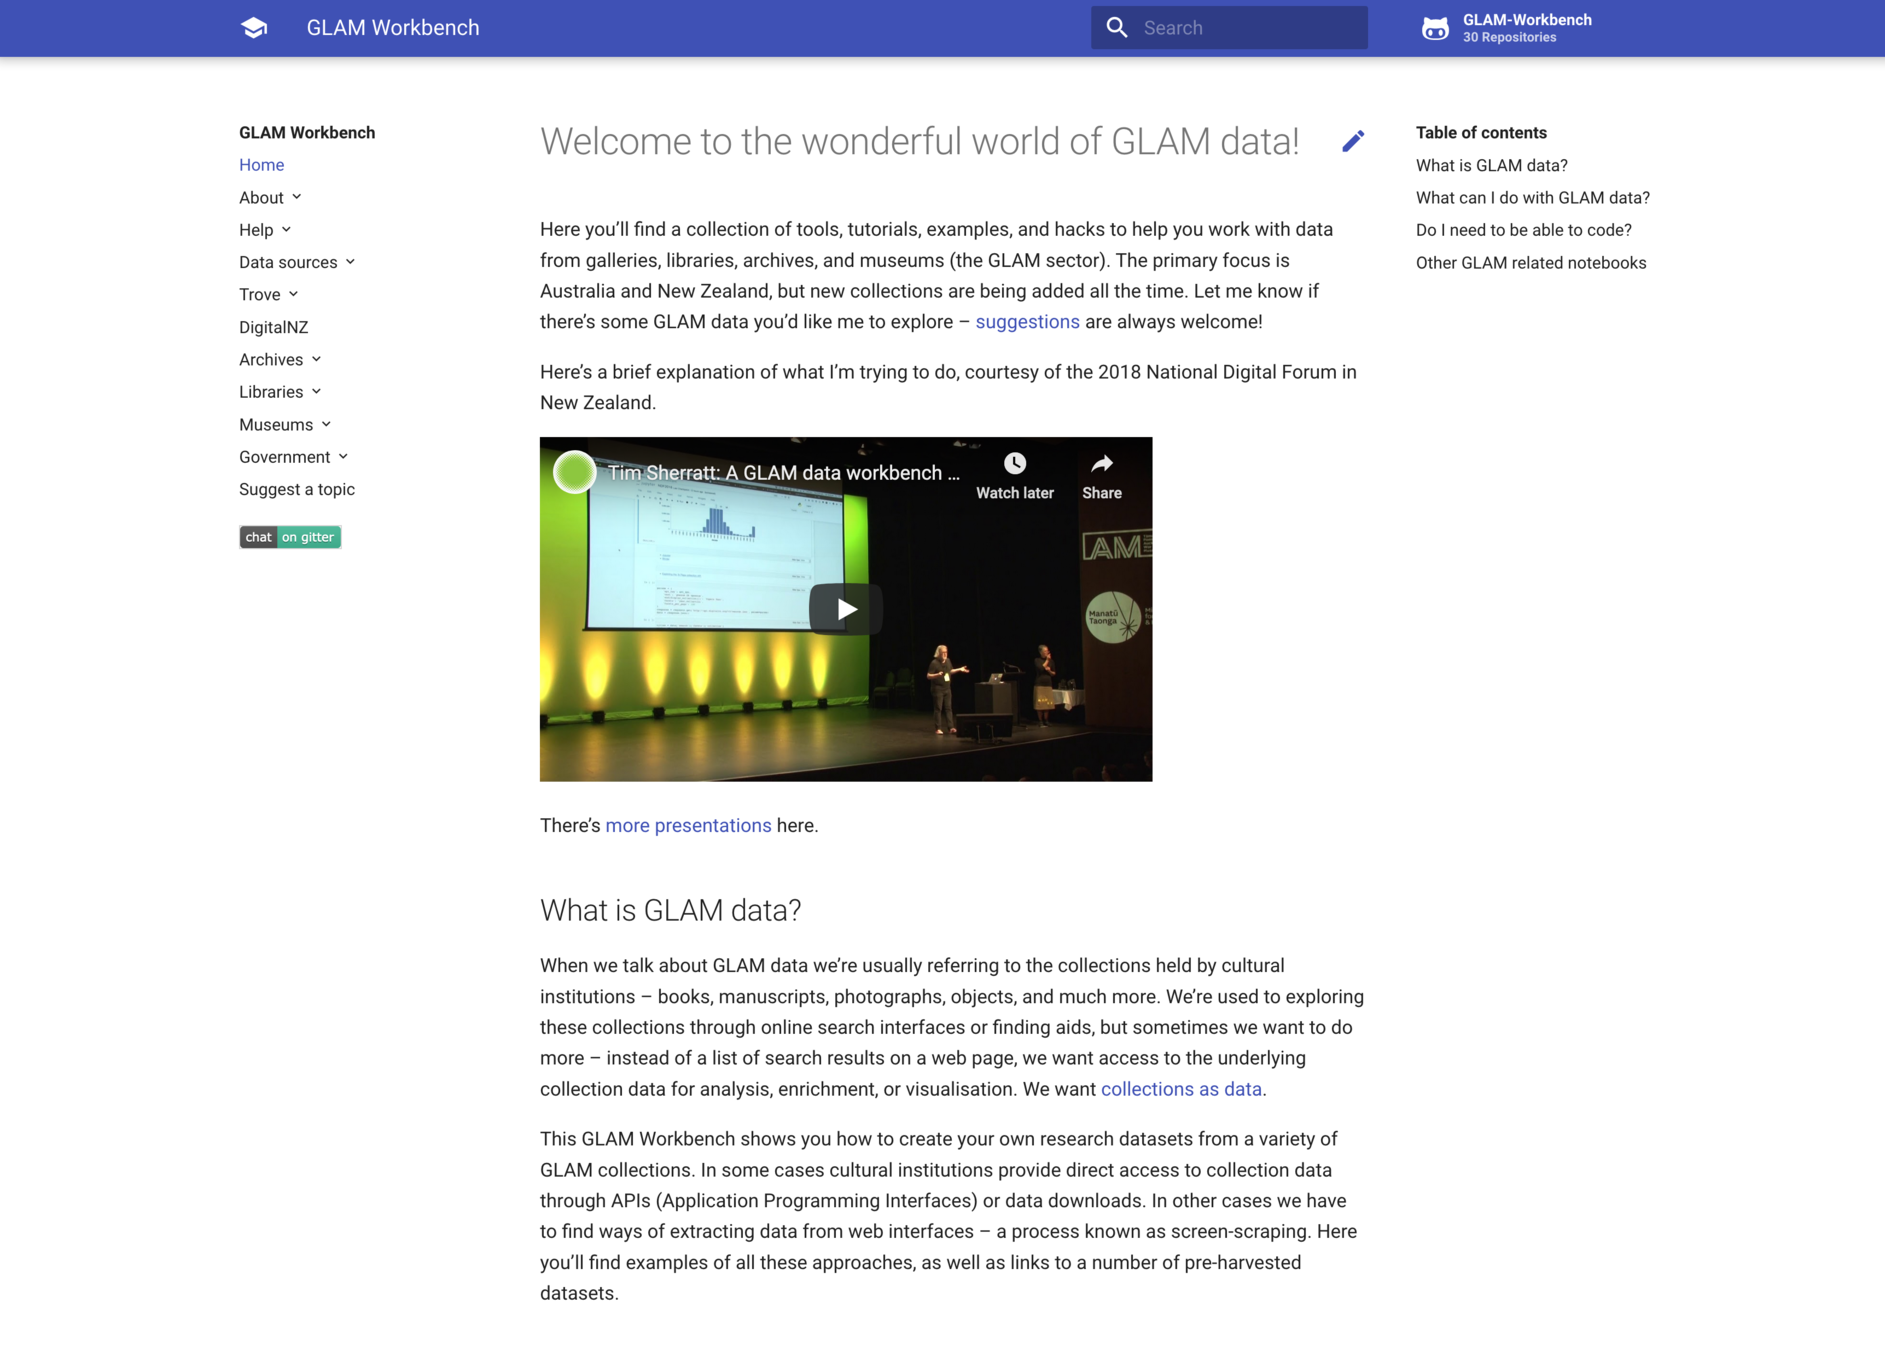Go to Home in sidebar
The height and width of the screenshot is (1350, 1885).
click(261, 165)
